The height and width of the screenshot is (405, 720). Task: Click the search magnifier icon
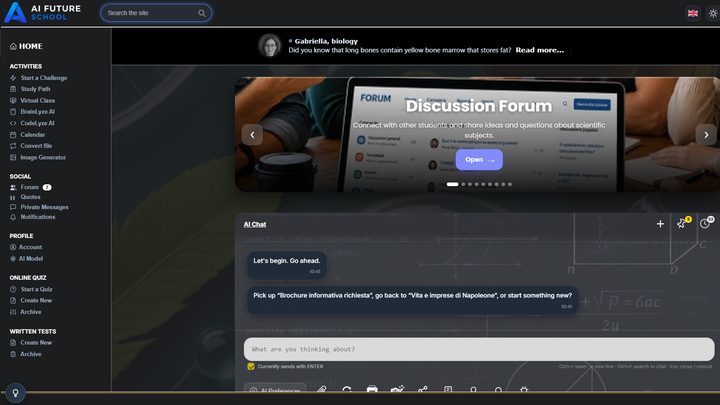(x=202, y=13)
